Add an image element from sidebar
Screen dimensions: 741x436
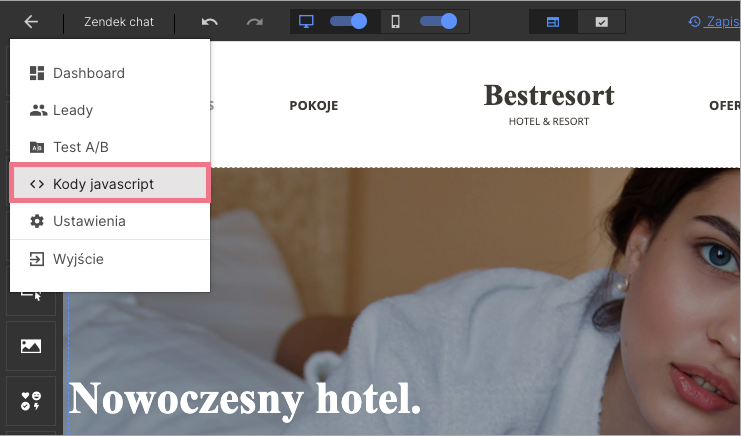pyautogui.click(x=31, y=346)
